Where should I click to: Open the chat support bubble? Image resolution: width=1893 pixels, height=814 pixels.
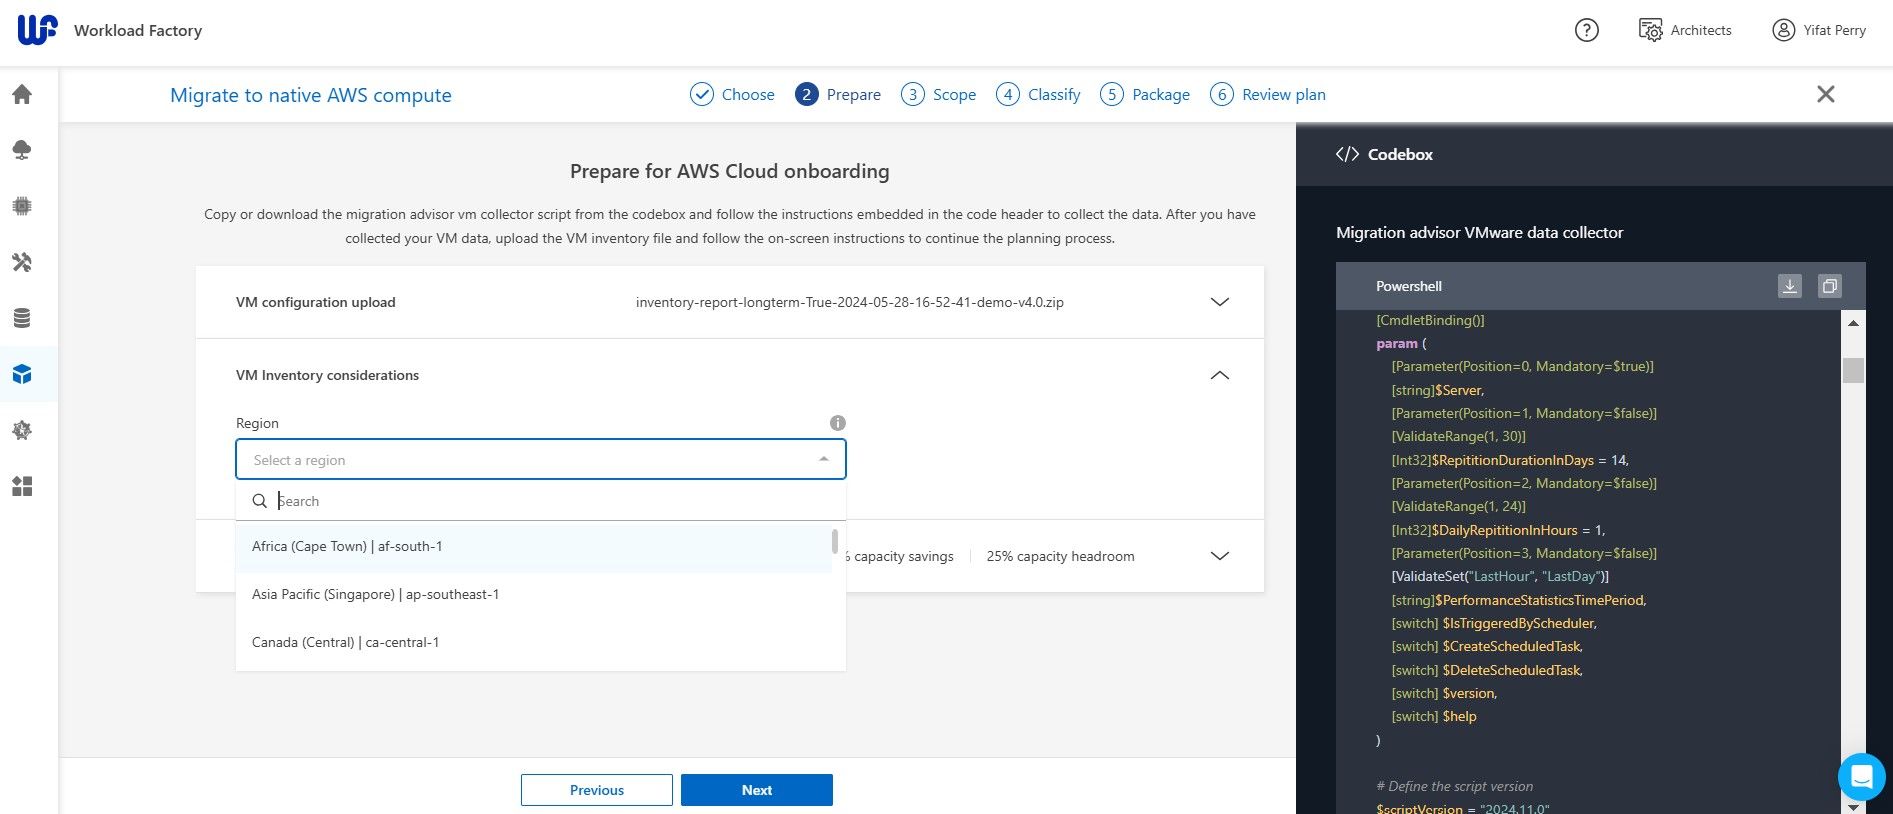pos(1861,776)
